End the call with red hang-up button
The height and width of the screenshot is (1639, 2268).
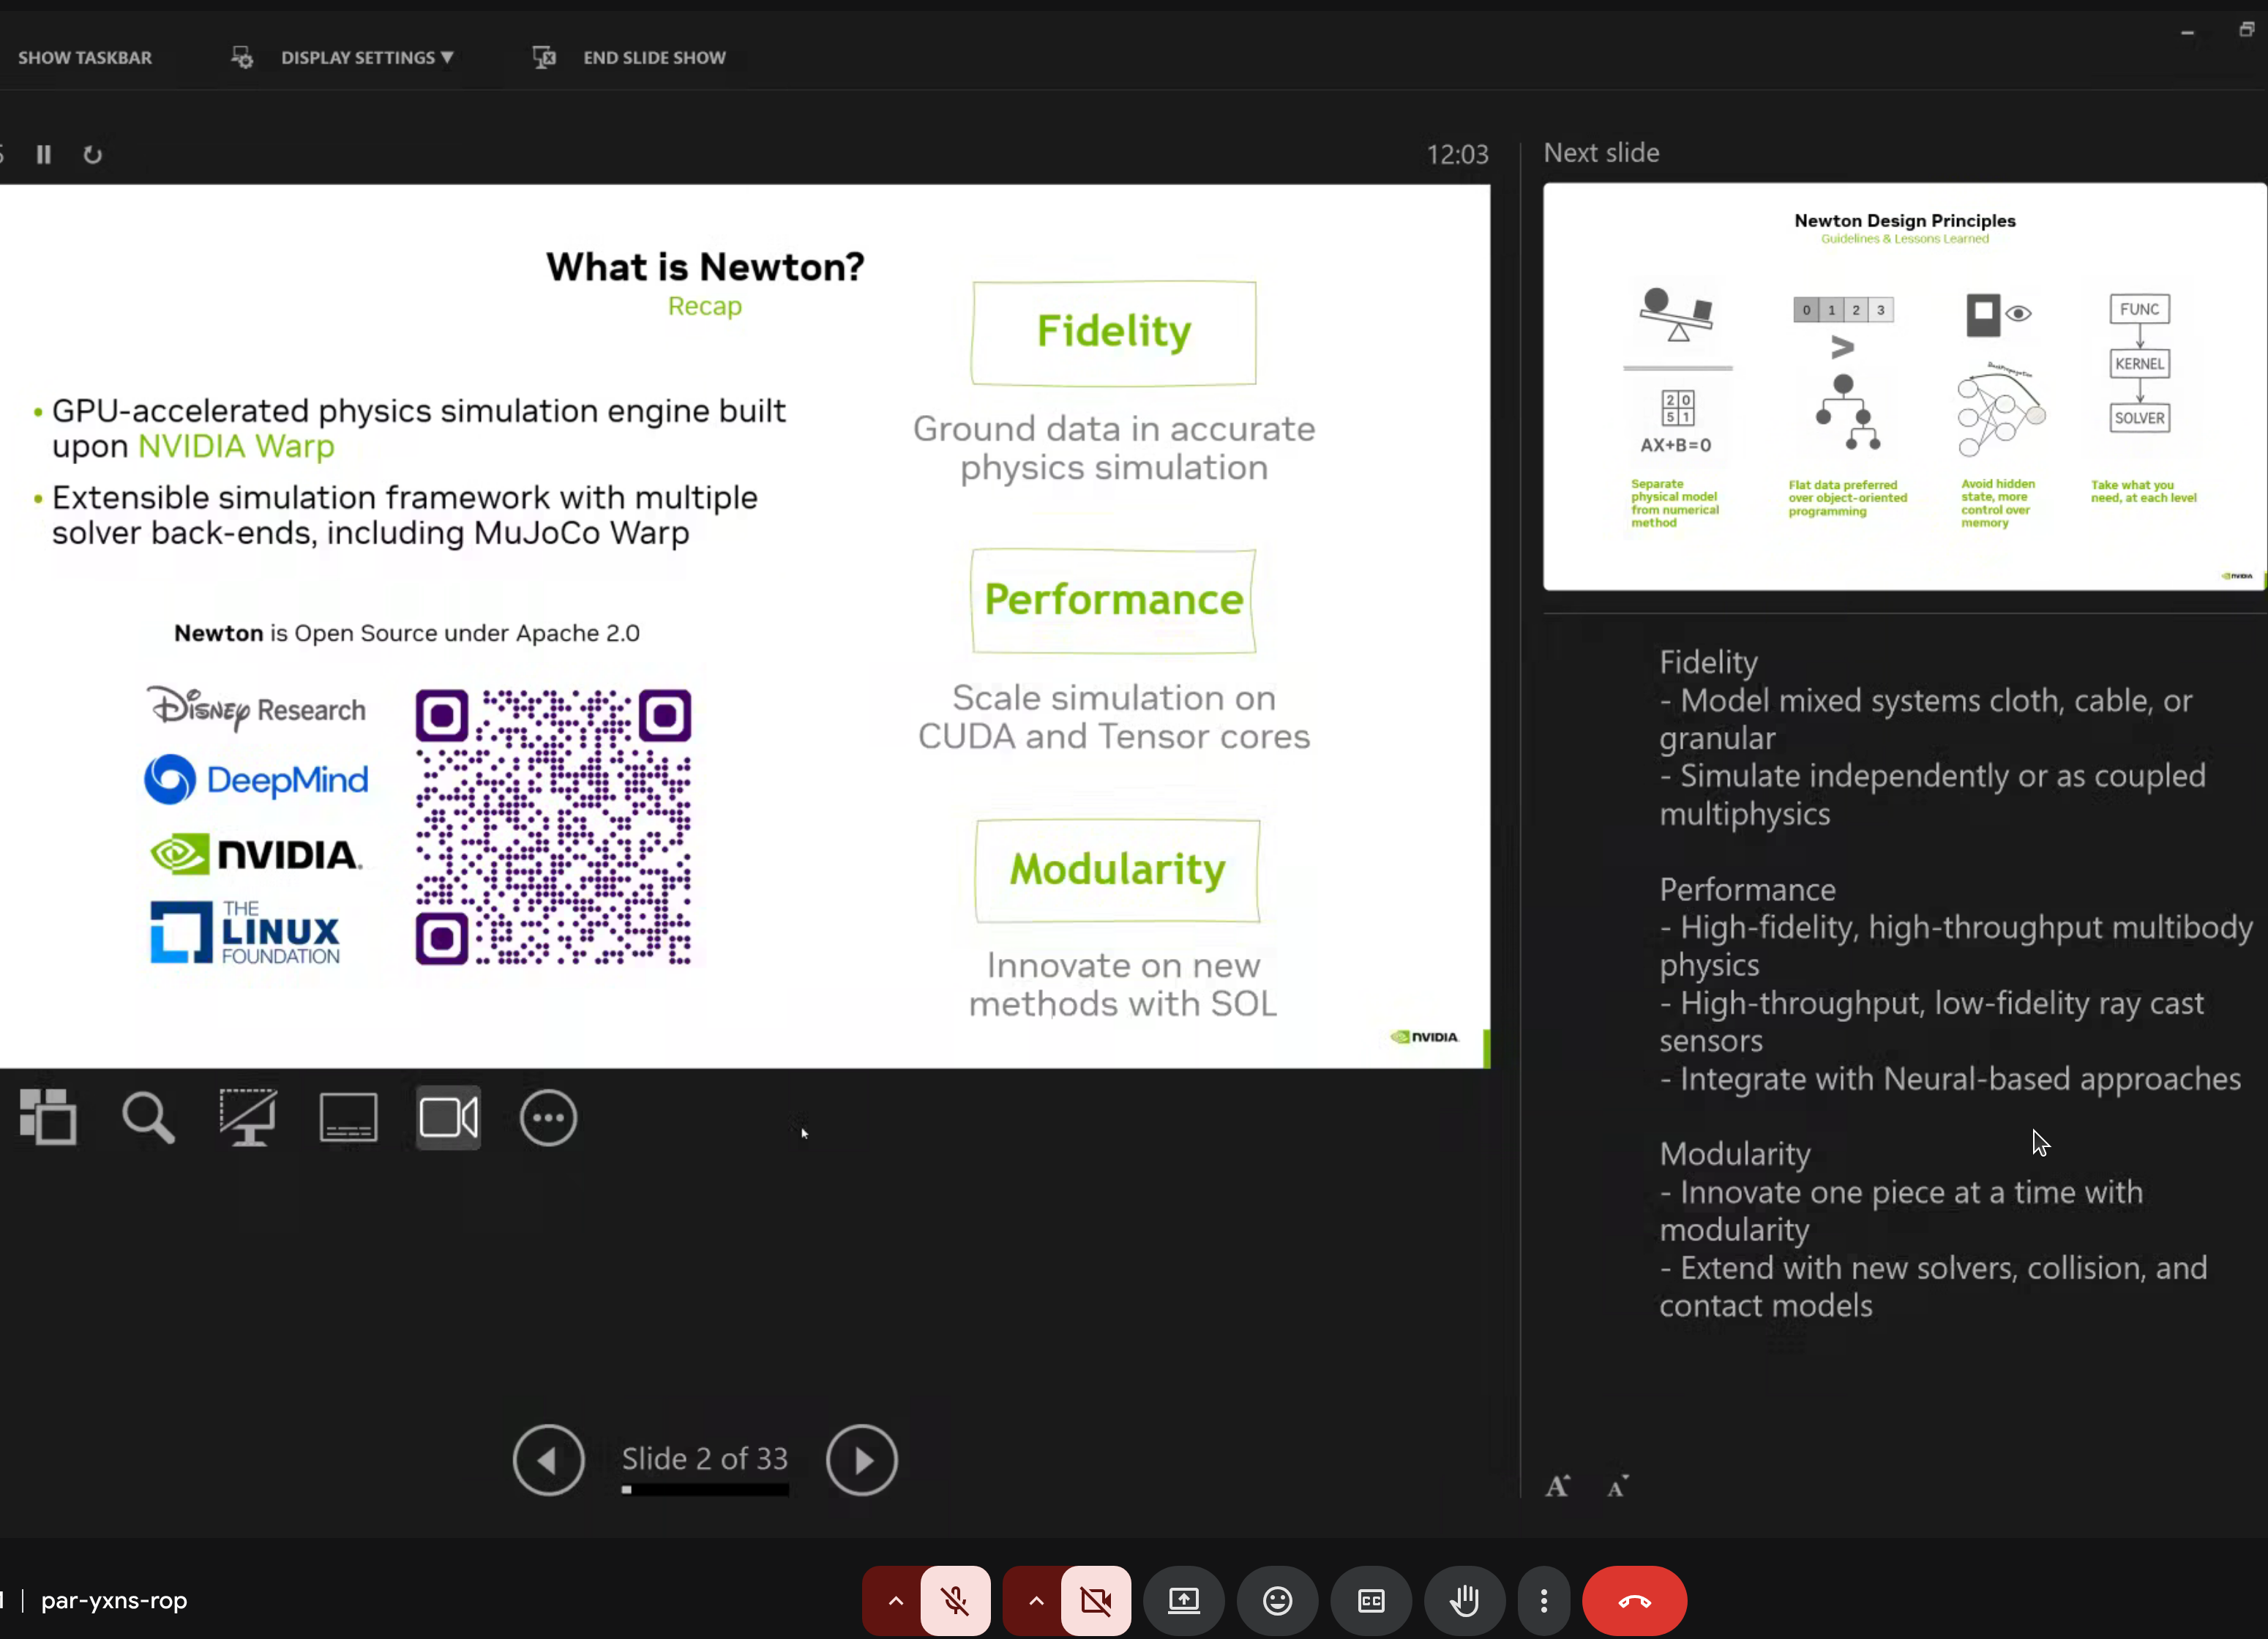point(1634,1601)
